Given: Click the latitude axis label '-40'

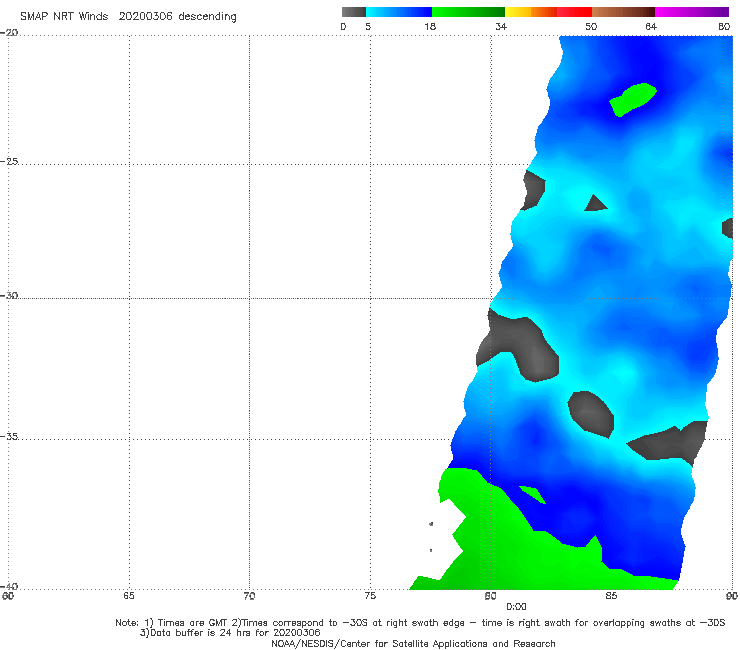Looking at the screenshot, I should tap(10, 586).
